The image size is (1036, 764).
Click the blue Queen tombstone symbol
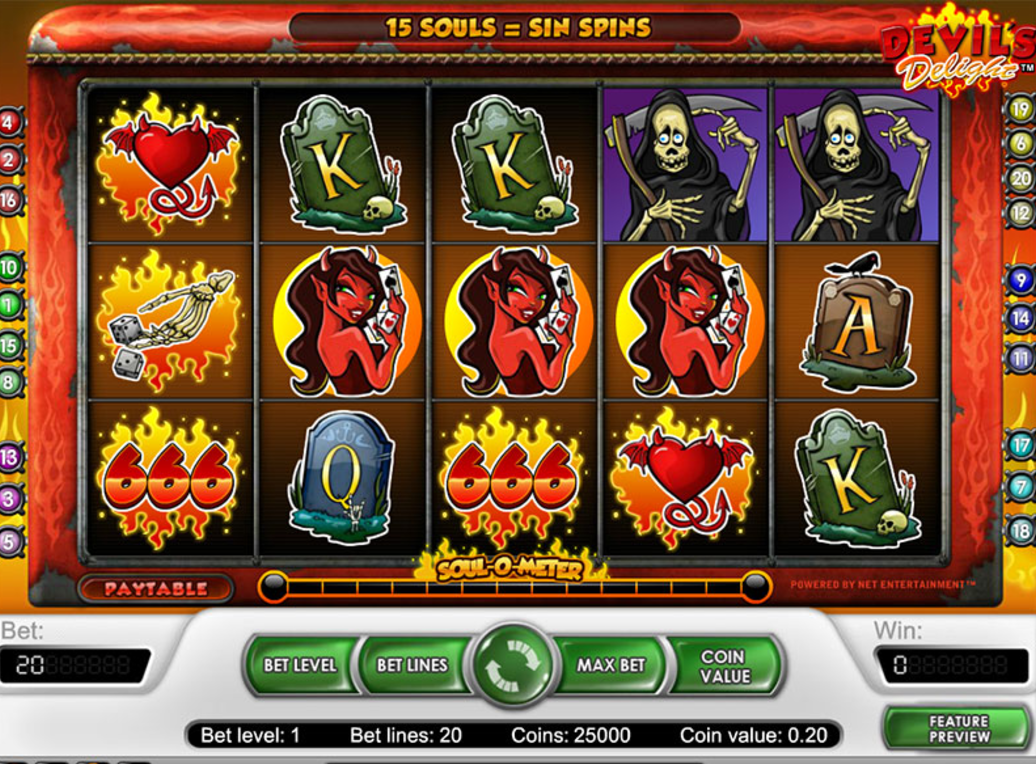click(342, 477)
